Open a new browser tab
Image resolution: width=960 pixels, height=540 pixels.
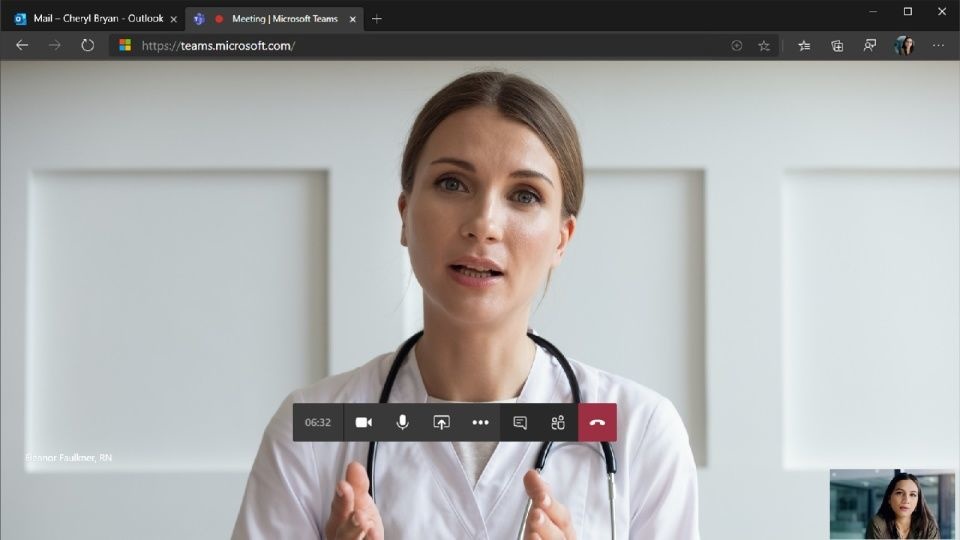[x=377, y=18]
